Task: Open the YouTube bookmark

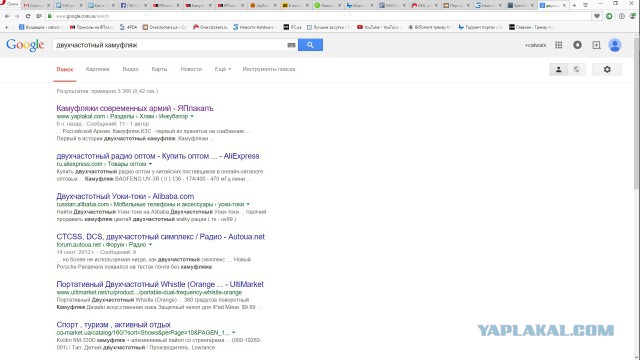Action: coord(378,27)
